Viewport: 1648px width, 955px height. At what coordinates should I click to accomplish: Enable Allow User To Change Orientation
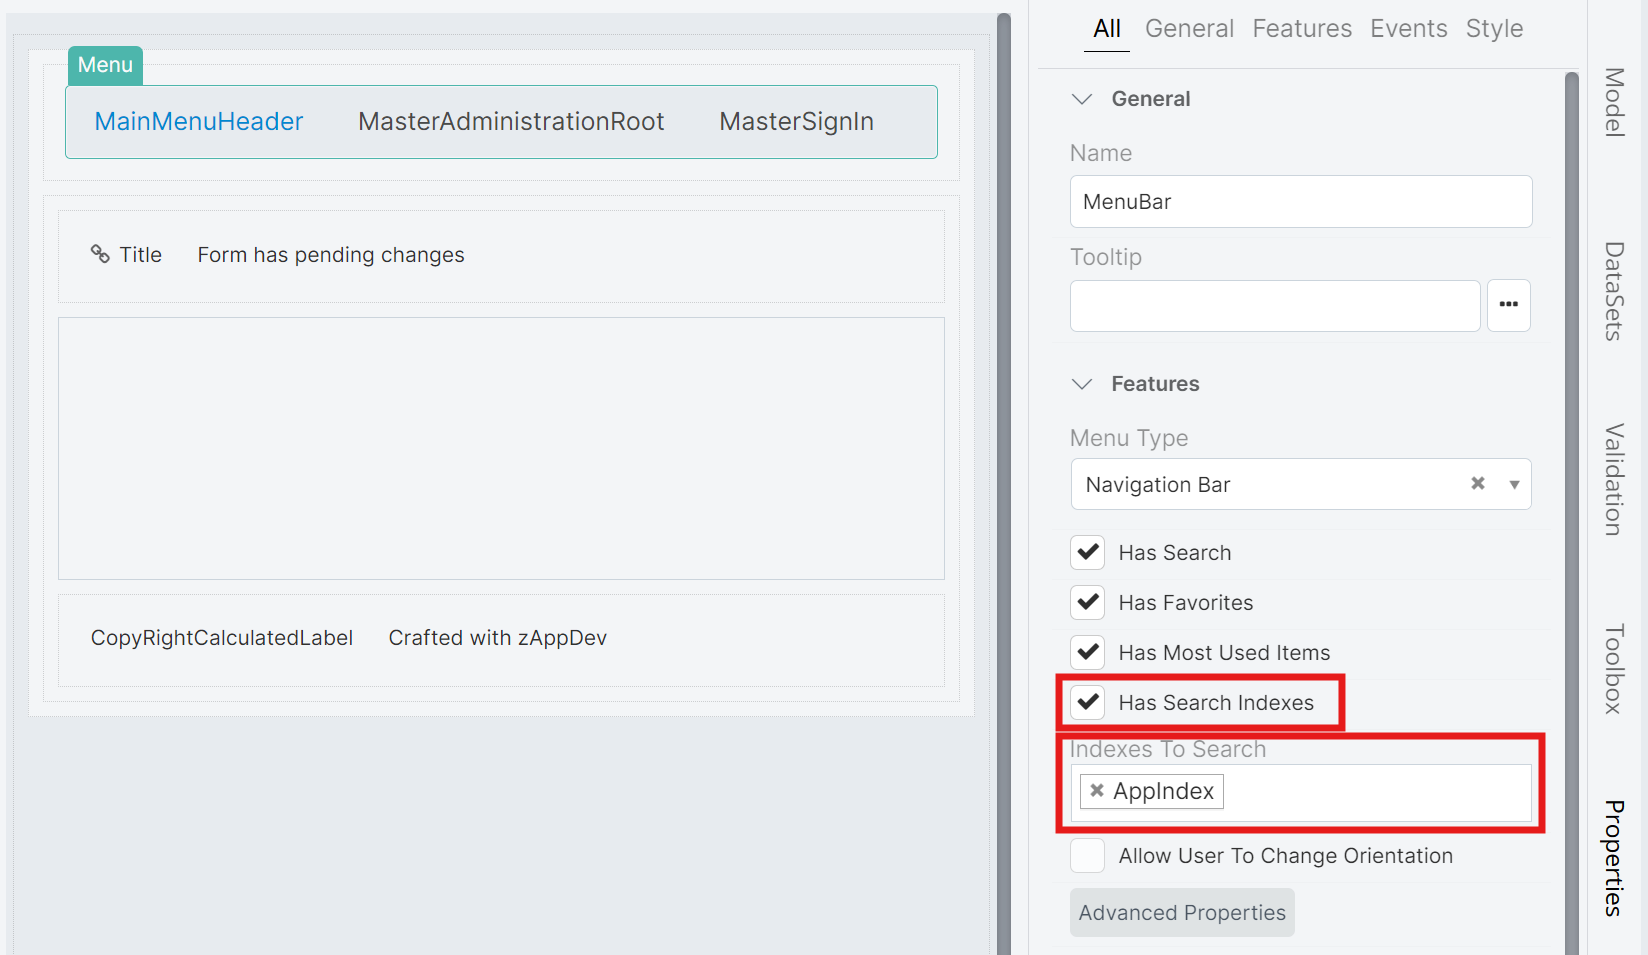pos(1087,855)
